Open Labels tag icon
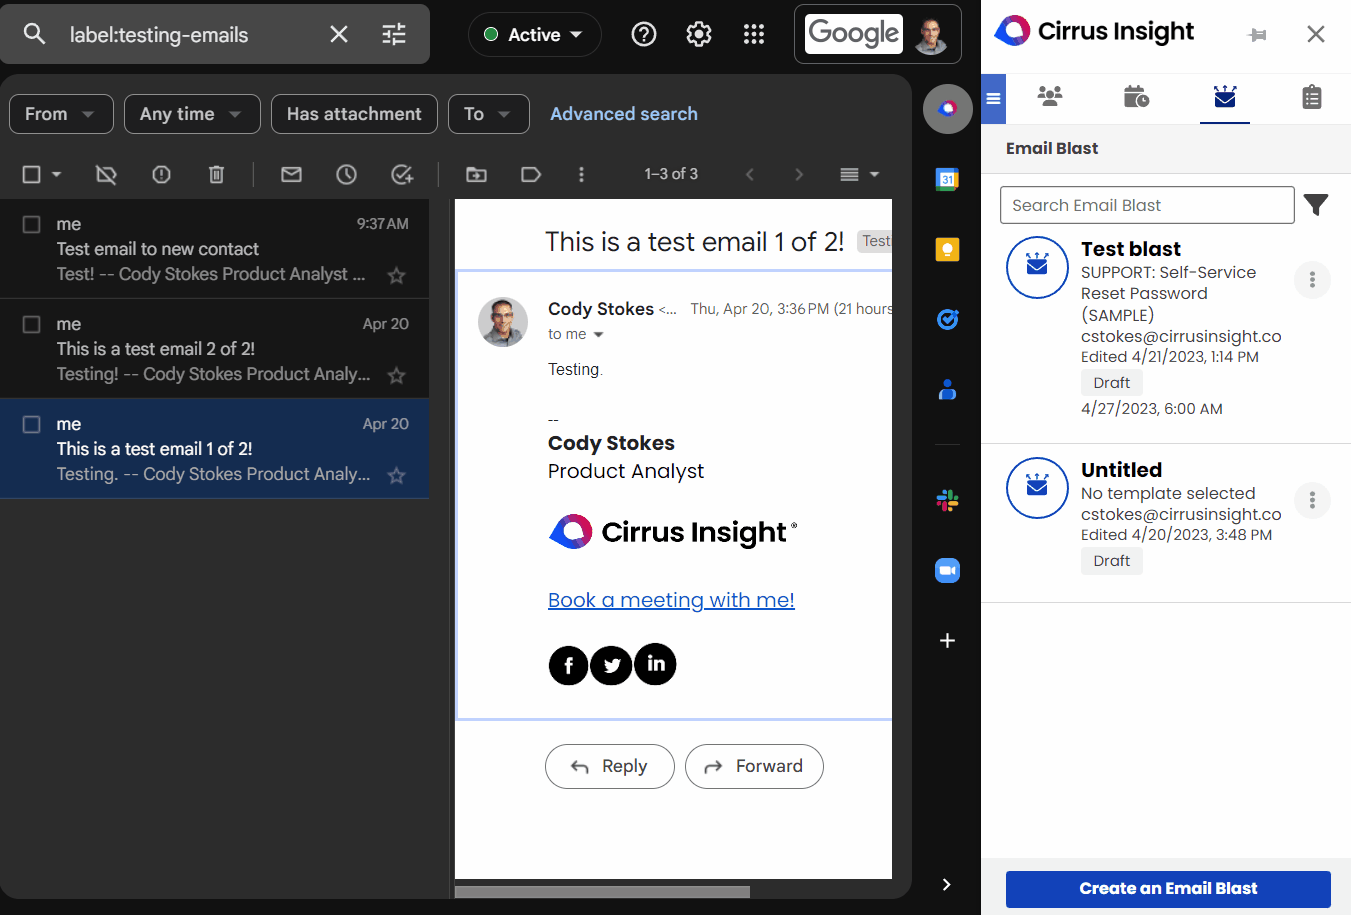The image size is (1351, 915). (x=531, y=175)
